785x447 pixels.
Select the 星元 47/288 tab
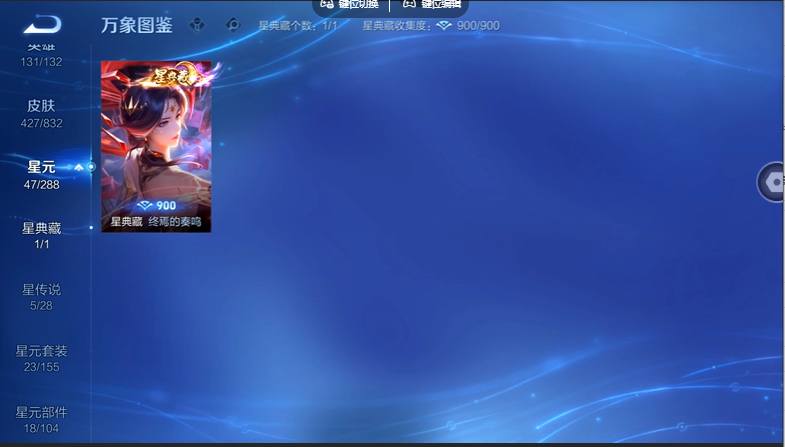click(x=42, y=175)
